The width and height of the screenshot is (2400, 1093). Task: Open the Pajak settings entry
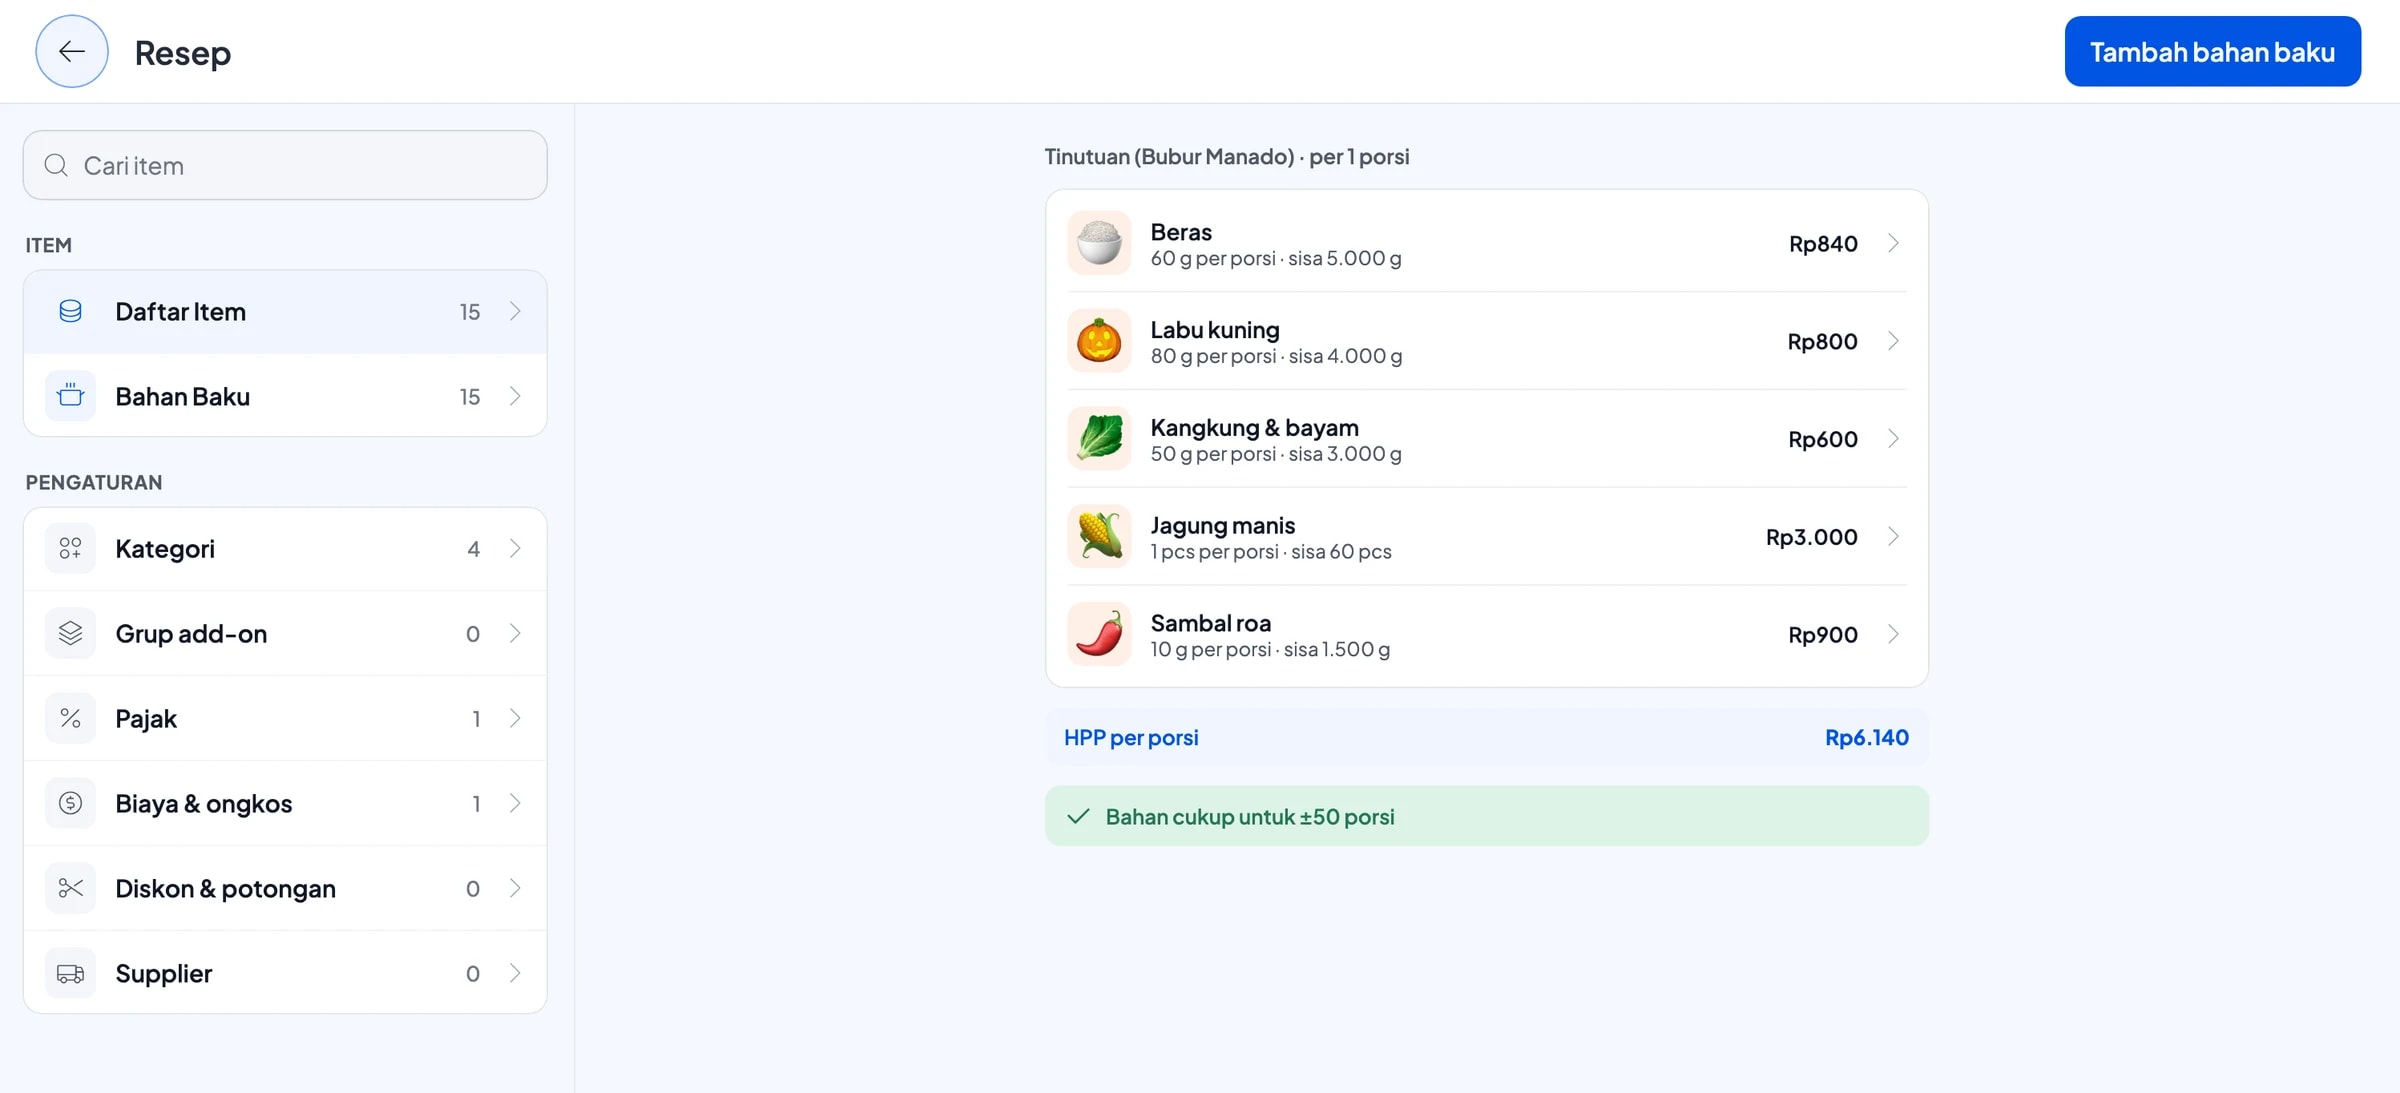point(285,718)
